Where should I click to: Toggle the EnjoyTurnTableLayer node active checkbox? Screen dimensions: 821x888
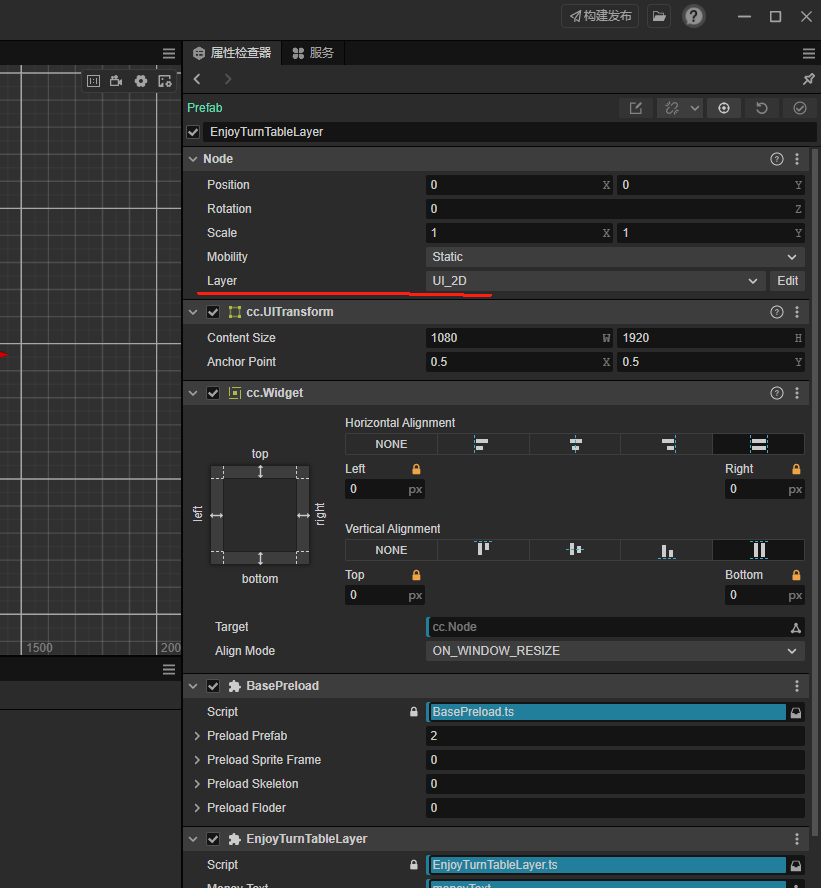tap(194, 132)
